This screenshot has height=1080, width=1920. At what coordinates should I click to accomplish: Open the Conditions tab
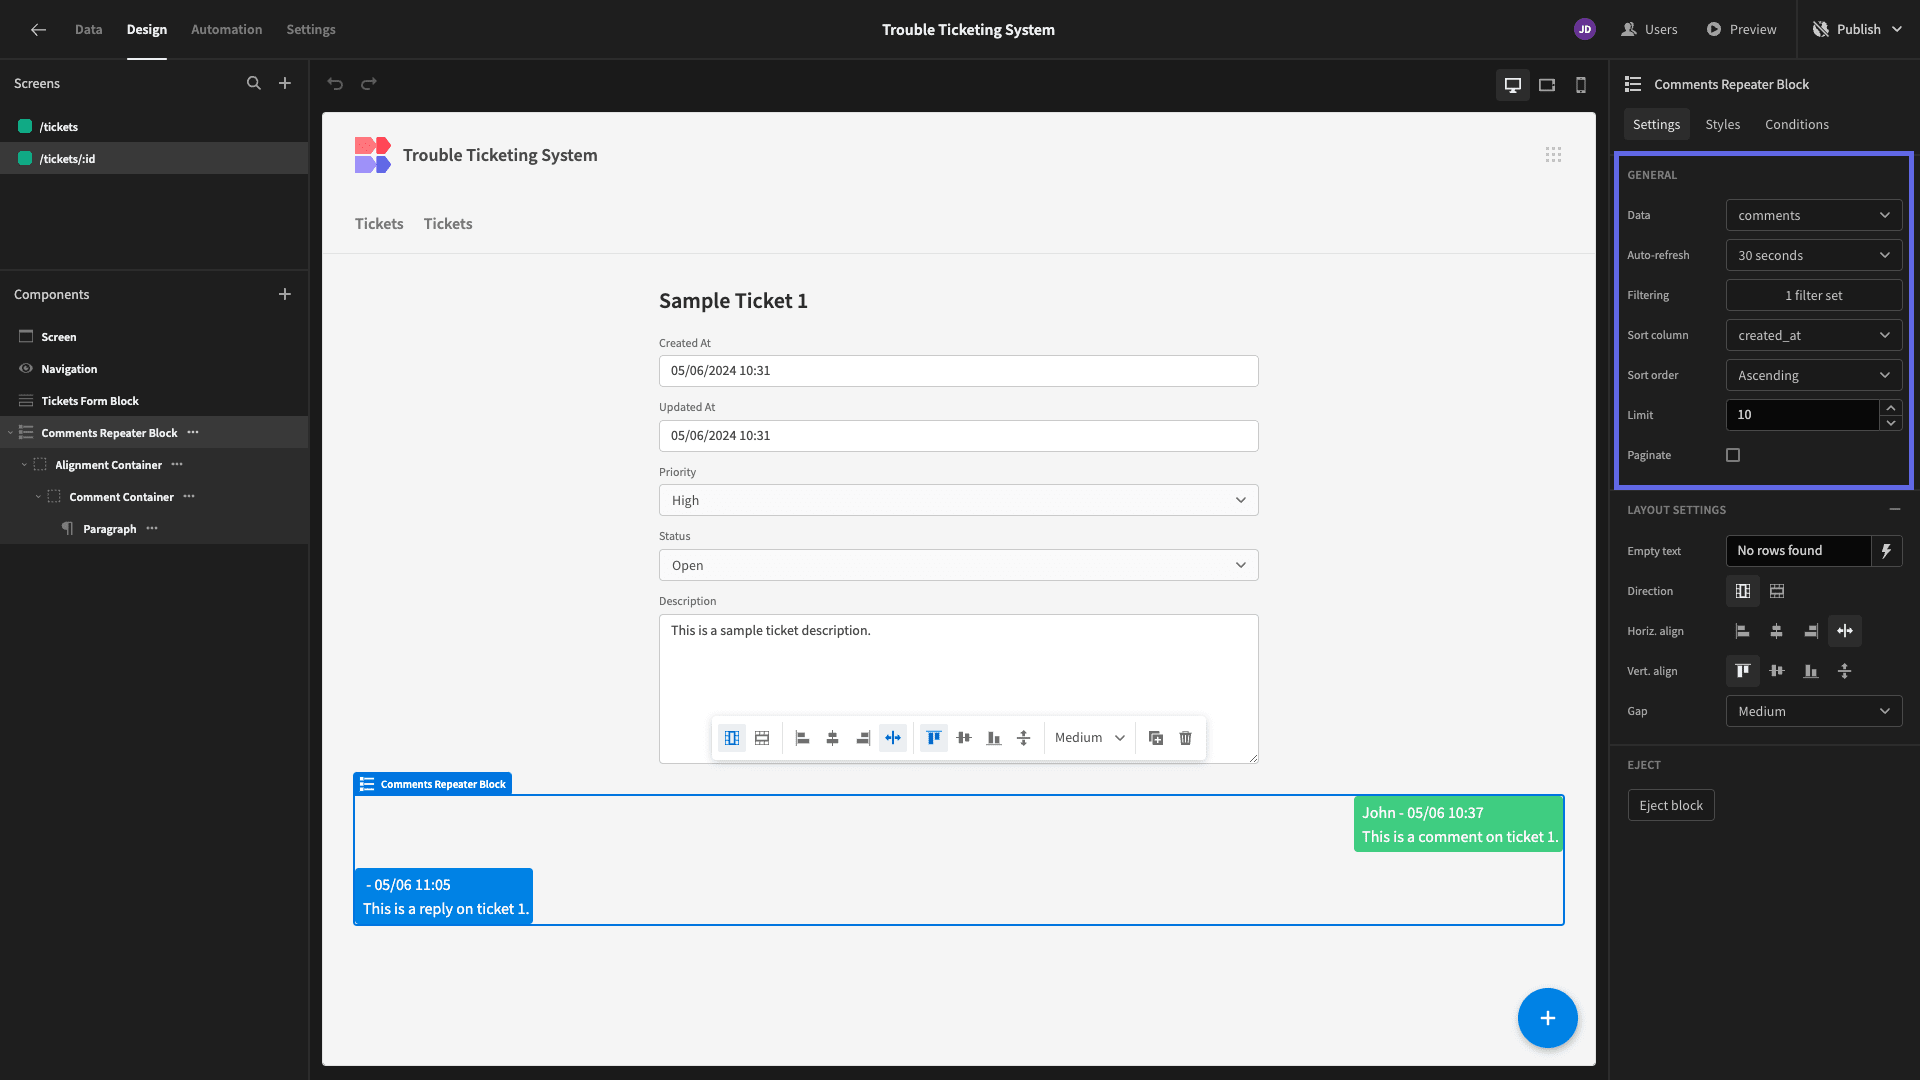[x=1796, y=124]
